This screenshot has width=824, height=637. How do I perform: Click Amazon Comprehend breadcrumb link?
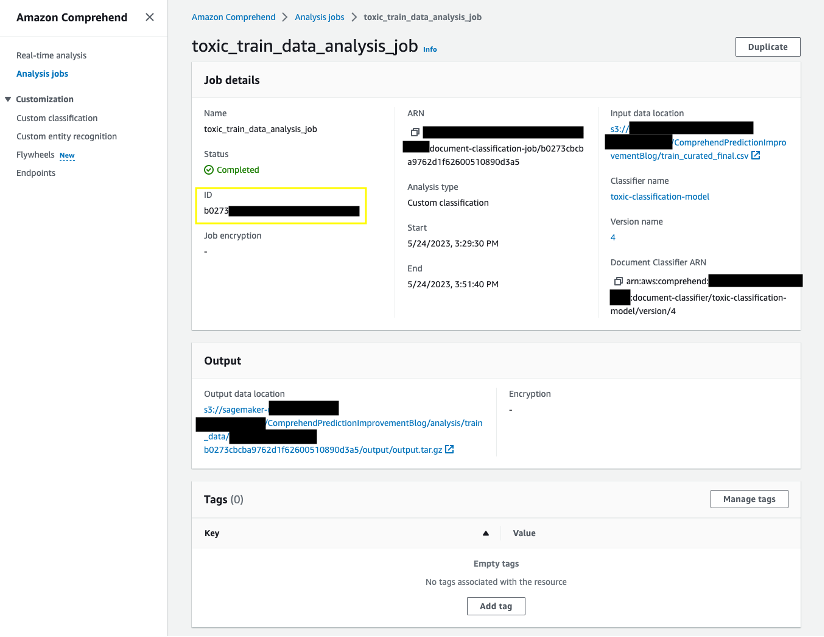[x=233, y=17]
